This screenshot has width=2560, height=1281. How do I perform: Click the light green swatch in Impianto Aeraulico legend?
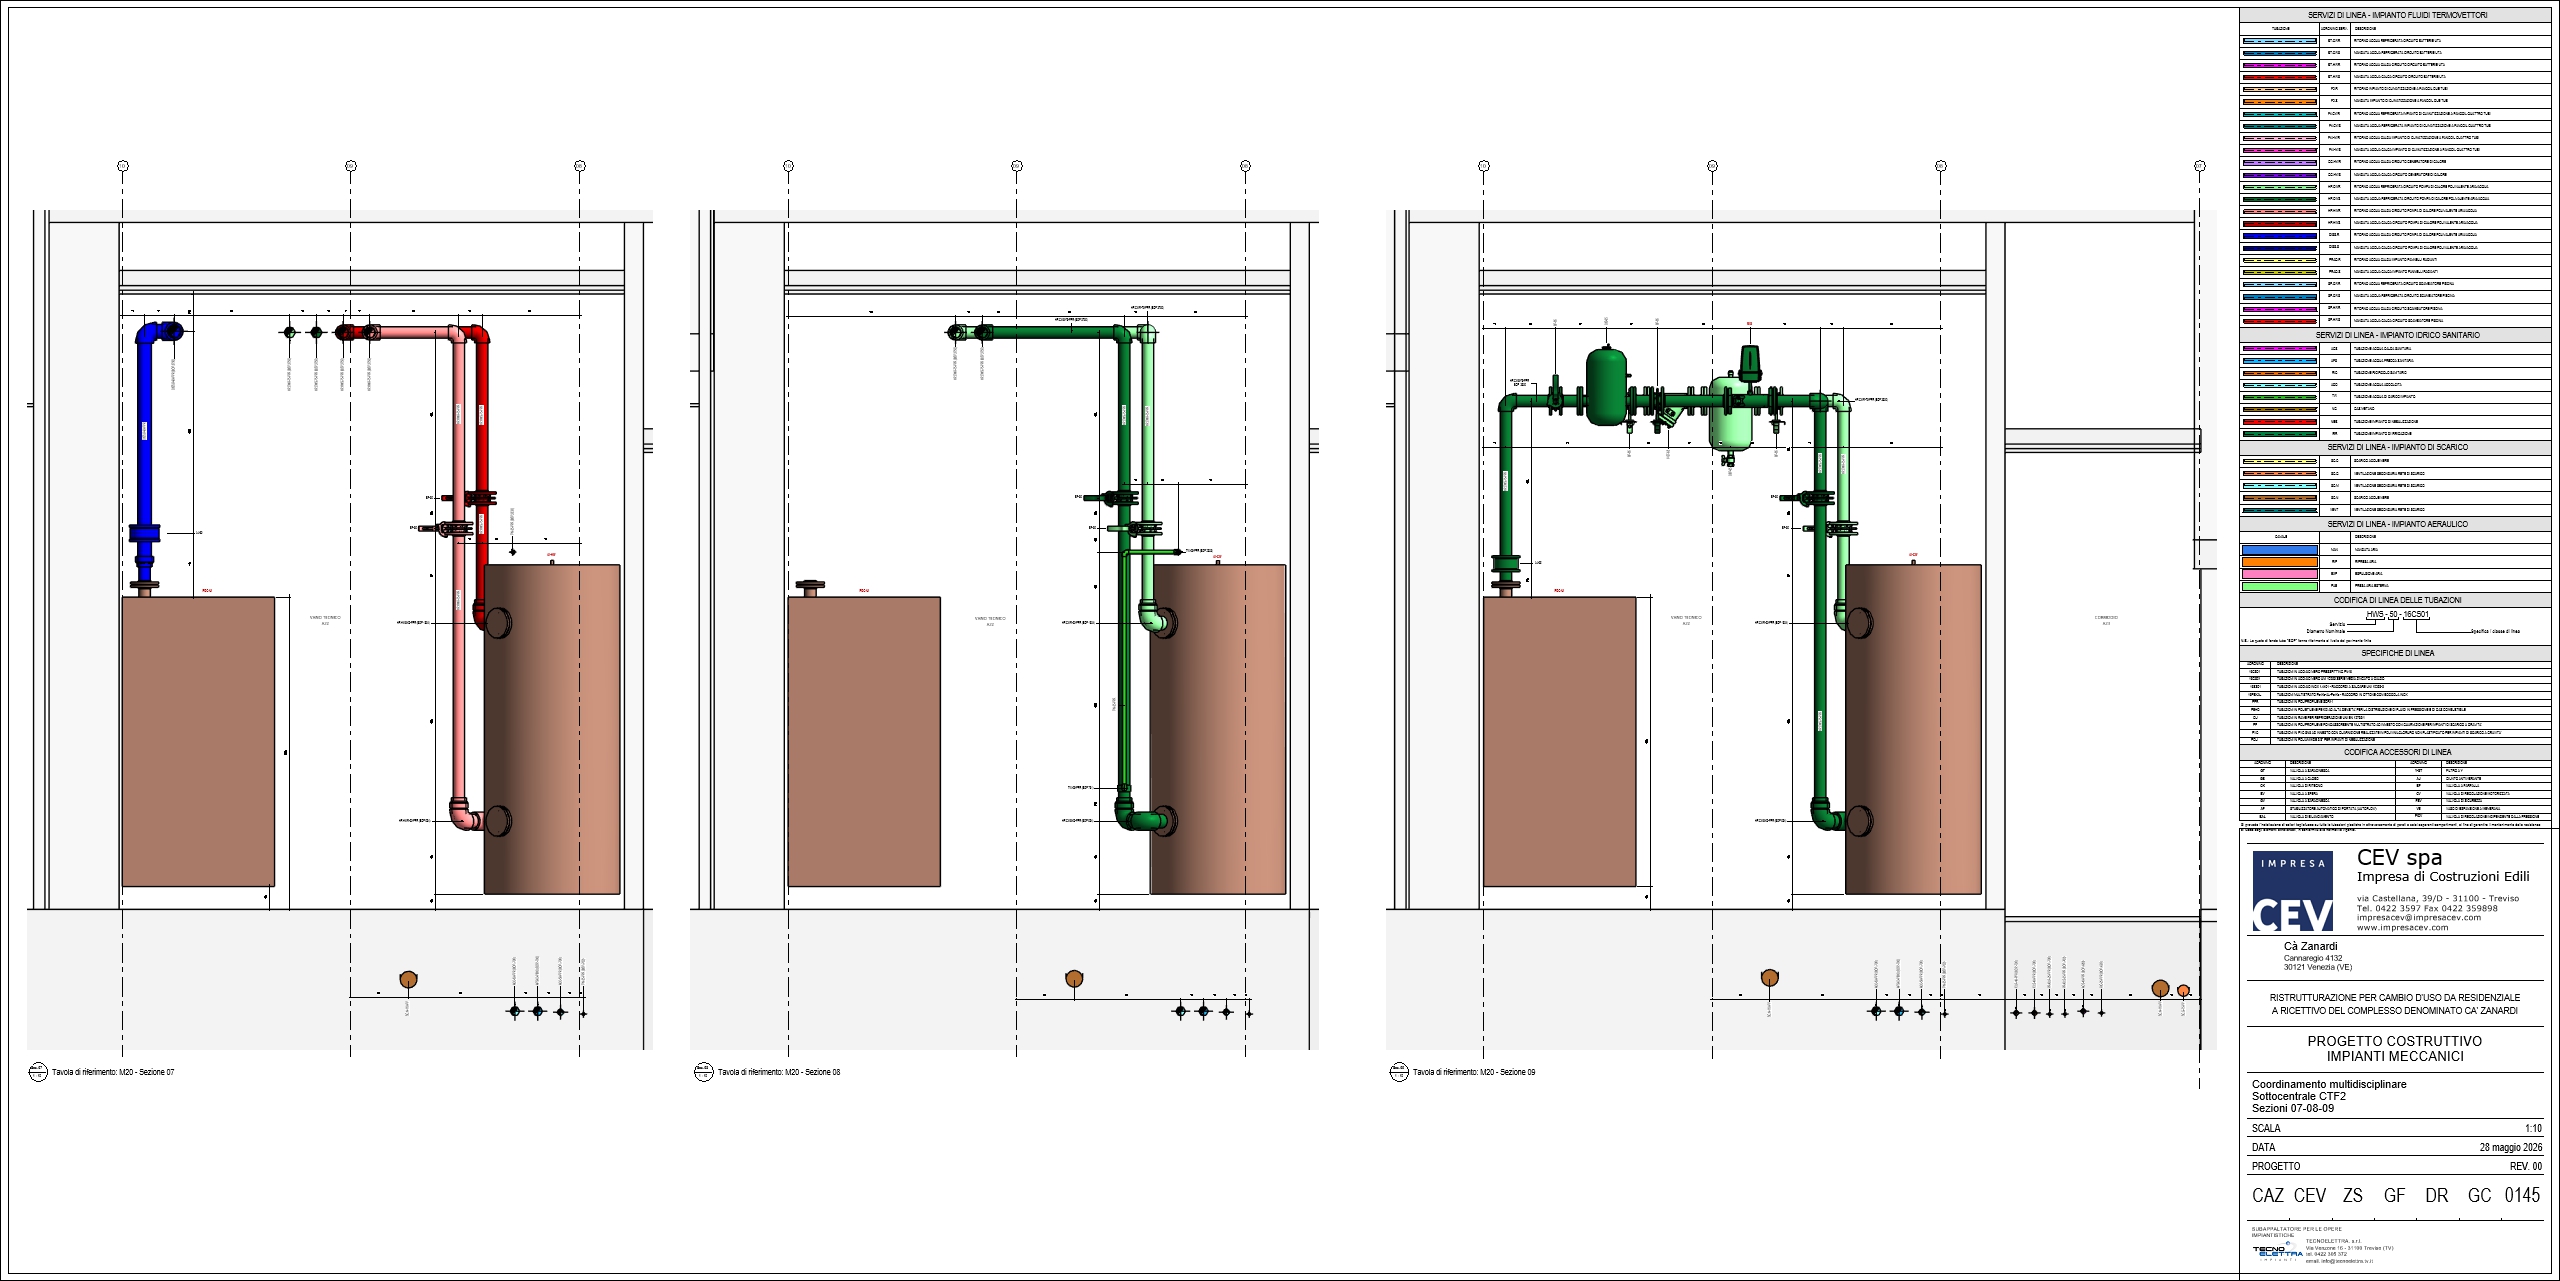coord(2280,586)
